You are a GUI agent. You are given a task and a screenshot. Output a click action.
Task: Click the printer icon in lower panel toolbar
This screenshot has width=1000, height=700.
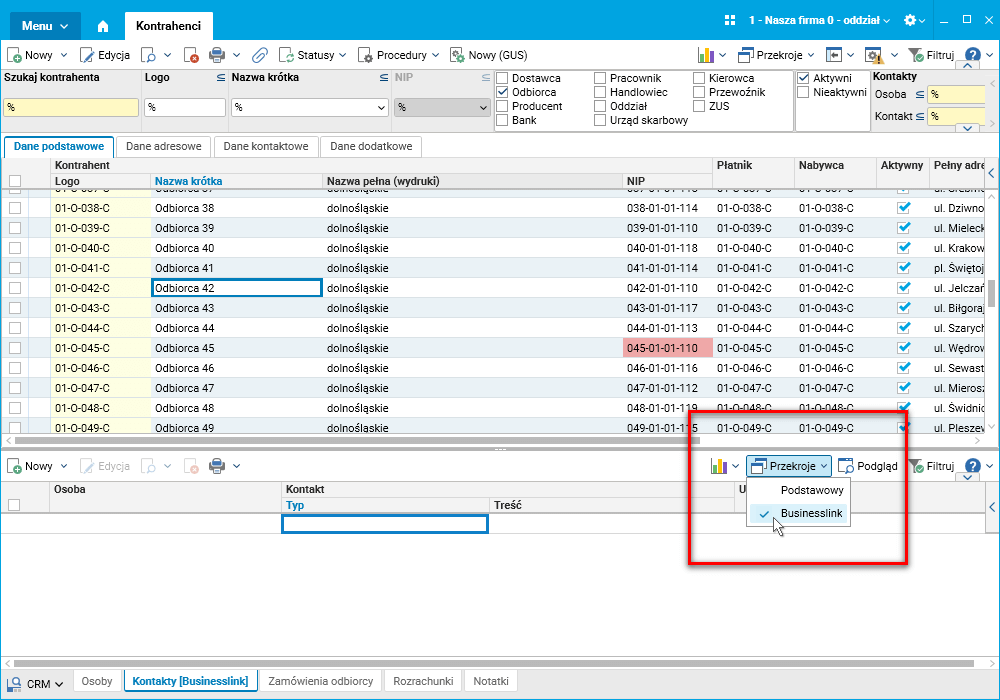click(216, 466)
